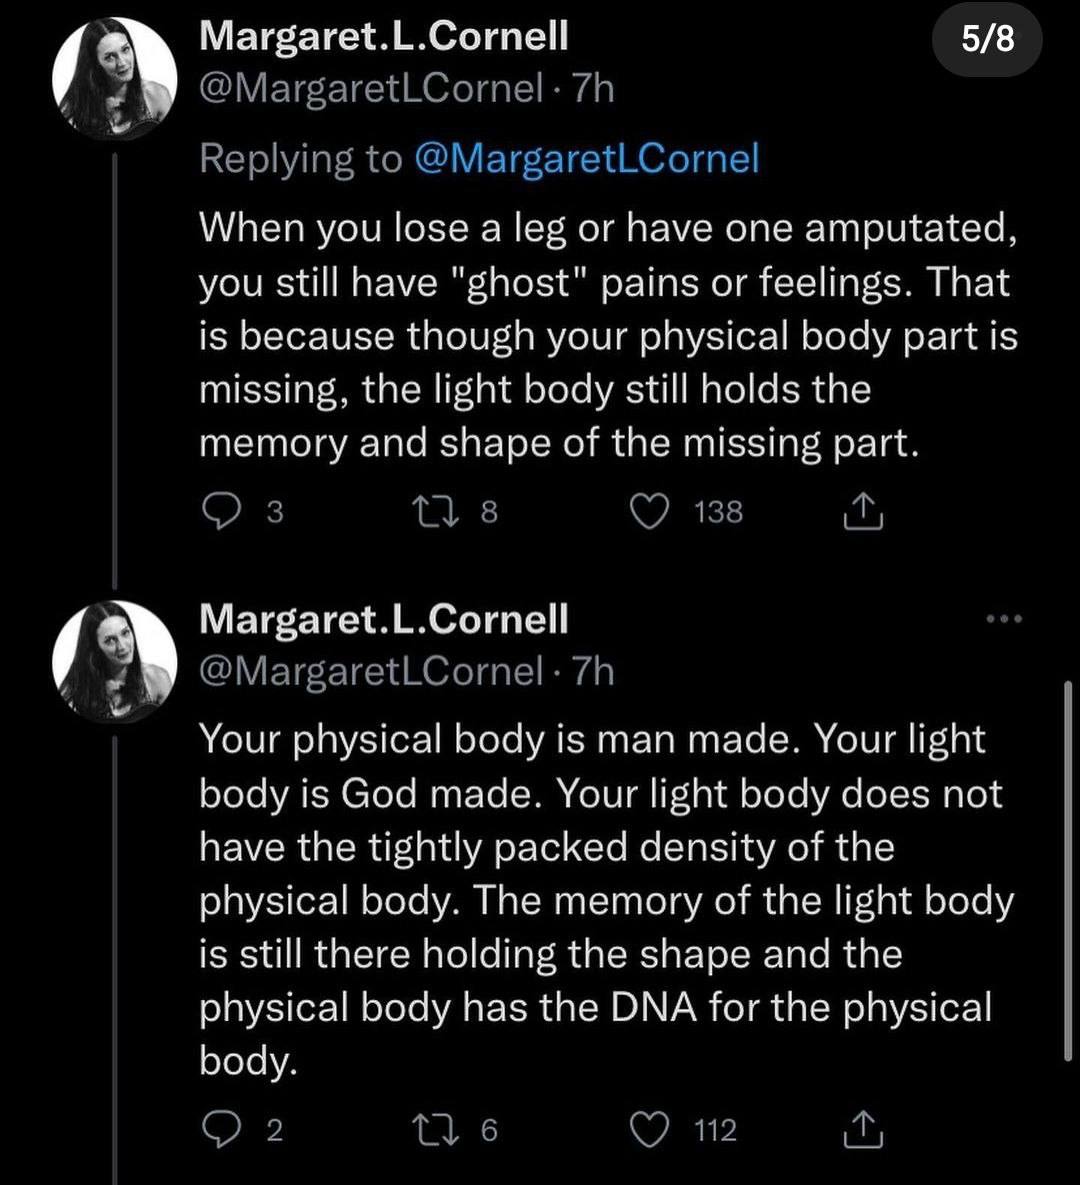Share the first tweet about amputated leg
This screenshot has height=1185, width=1080.
click(862, 512)
